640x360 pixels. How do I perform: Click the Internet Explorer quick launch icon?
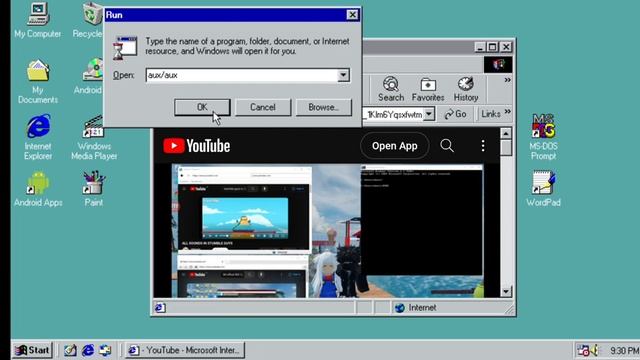coord(88,350)
